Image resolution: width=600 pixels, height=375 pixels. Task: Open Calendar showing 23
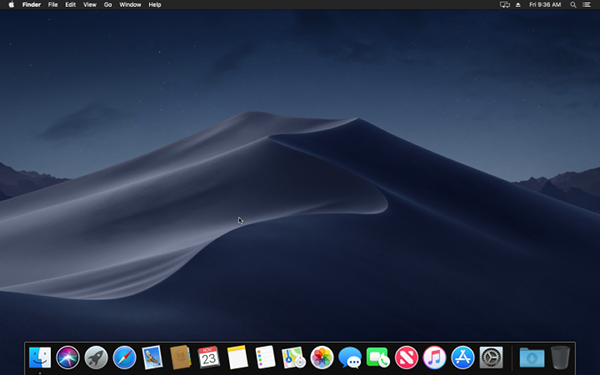[209, 357]
